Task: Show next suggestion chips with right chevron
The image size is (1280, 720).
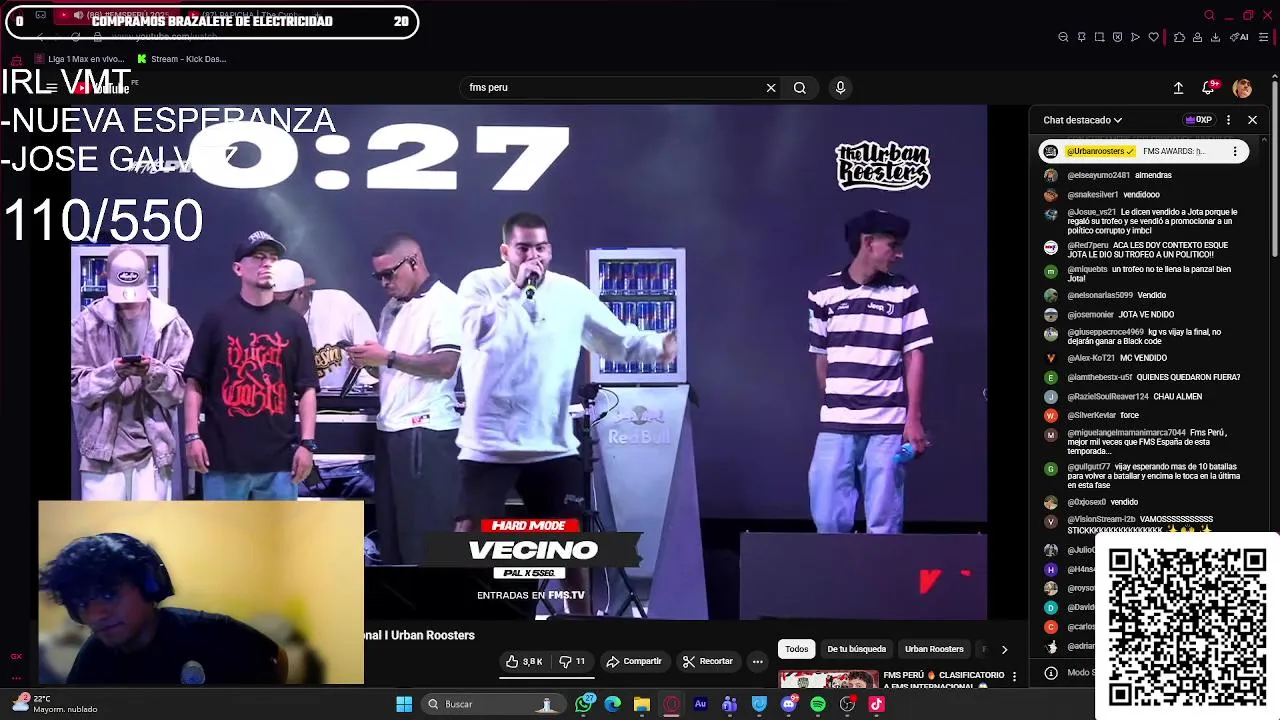Action: pyautogui.click(x=1004, y=649)
